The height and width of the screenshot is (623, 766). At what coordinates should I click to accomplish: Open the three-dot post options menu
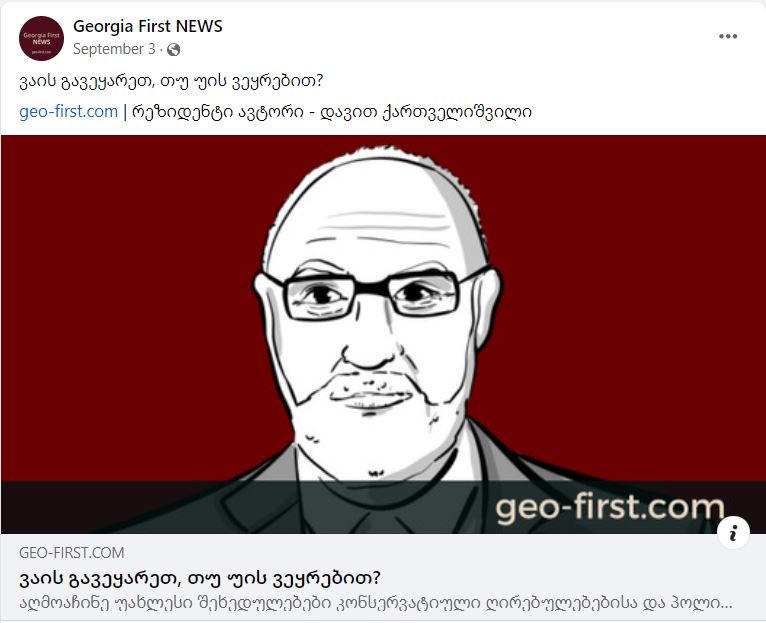(728, 36)
